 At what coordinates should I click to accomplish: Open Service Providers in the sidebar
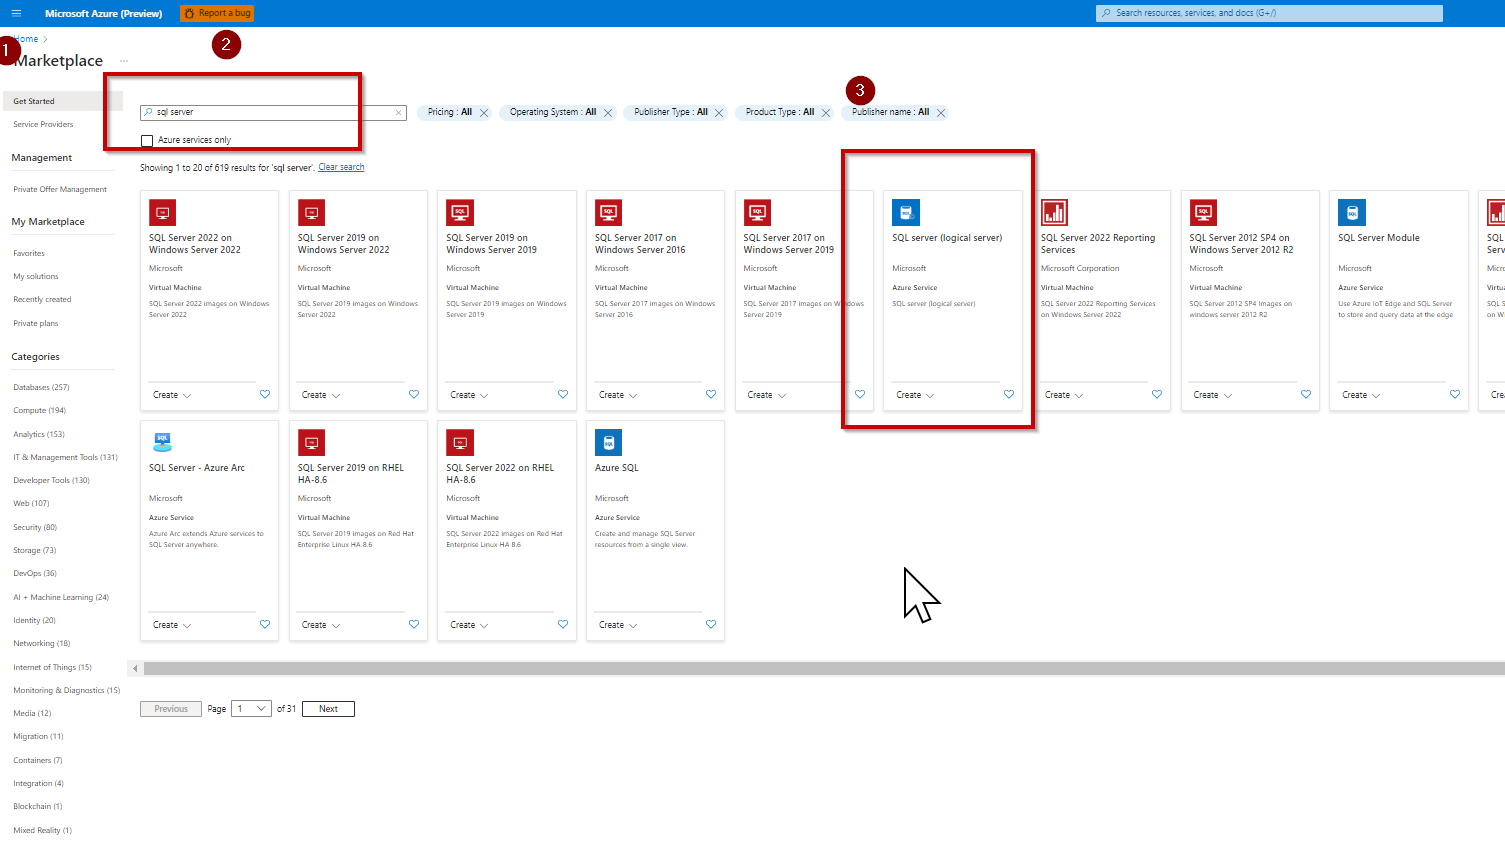coord(43,124)
